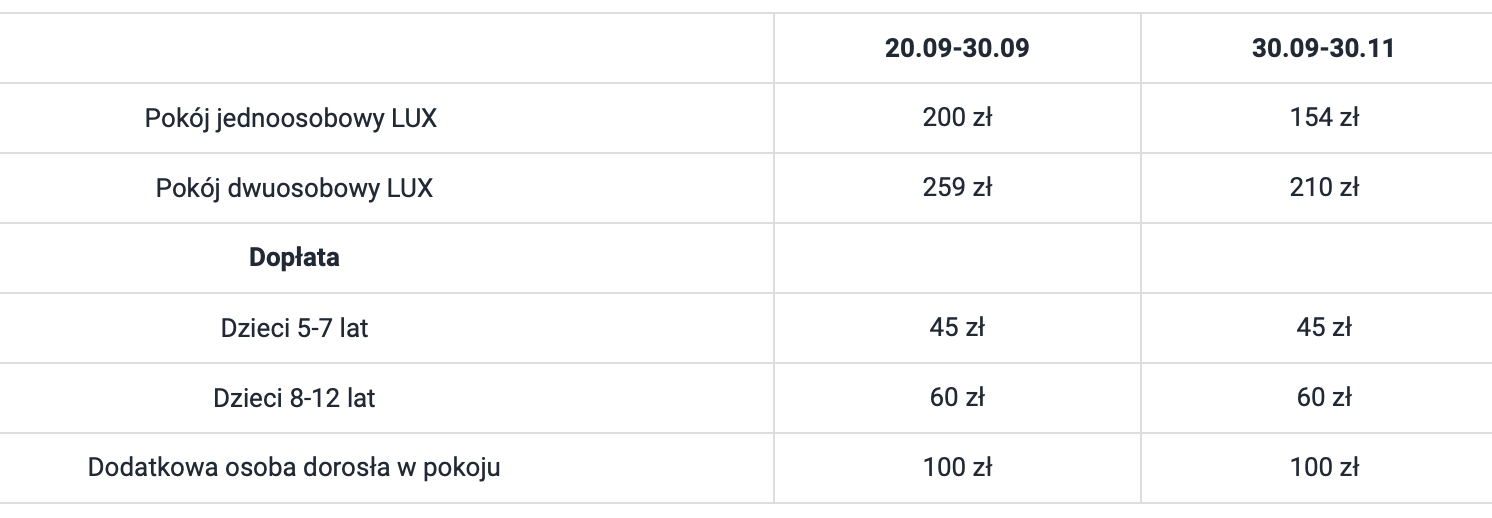
Task: Click the Dzieci 5-7 lat row label
Action: coord(294,328)
